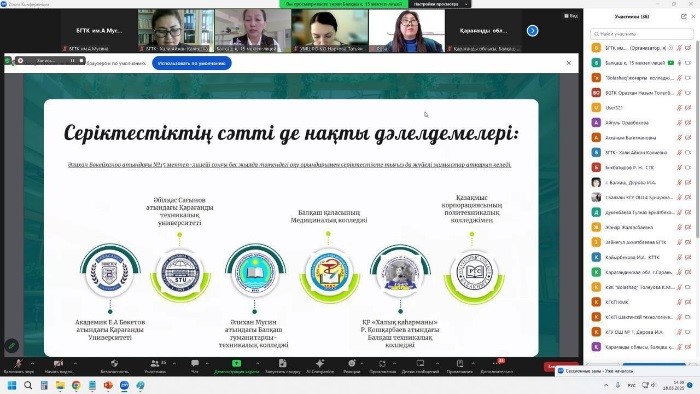This screenshot has height=394, width=700.
Task: Open the Chat bubble icon
Action: [x=195, y=364]
